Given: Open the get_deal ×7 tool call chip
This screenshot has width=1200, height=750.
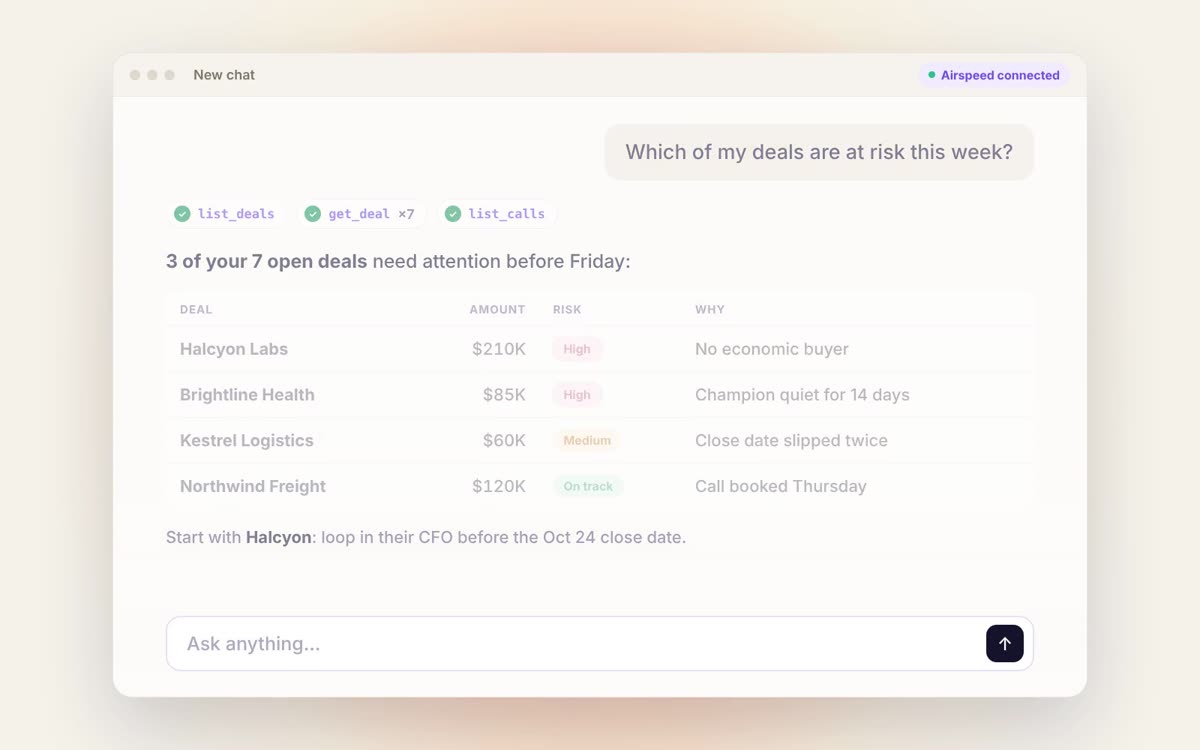Looking at the screenshot, I should pyautogui.click(x=360, y=213).
